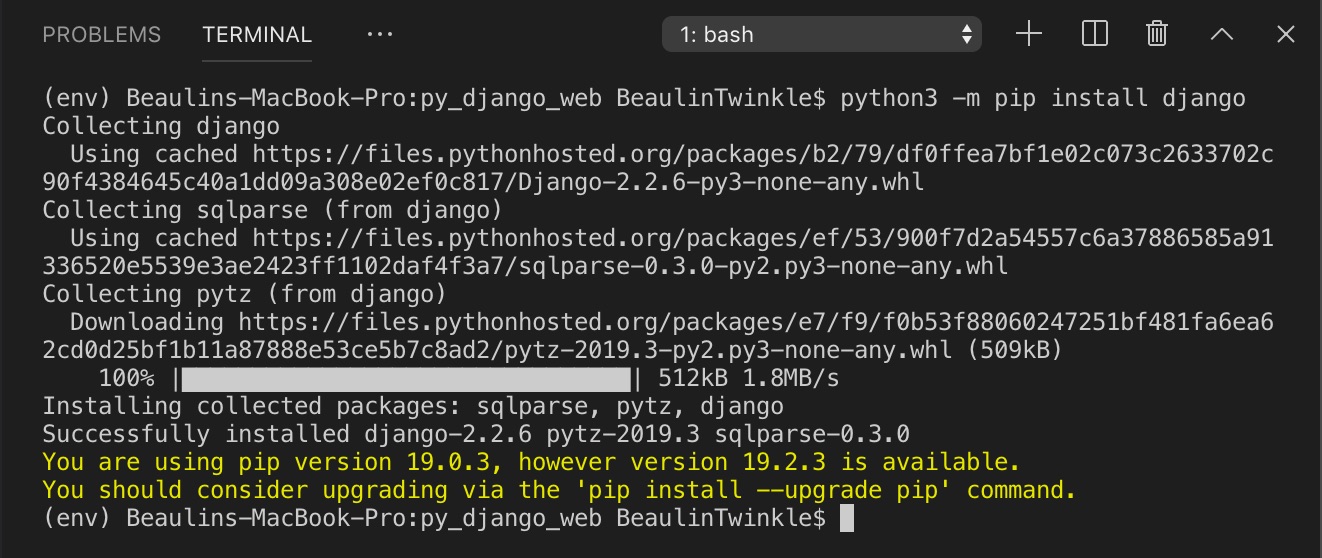This screenshot has height=558, width=1322.
Task: Click the yellow pip version 19.0.3 warning
Action: (530, 462)
